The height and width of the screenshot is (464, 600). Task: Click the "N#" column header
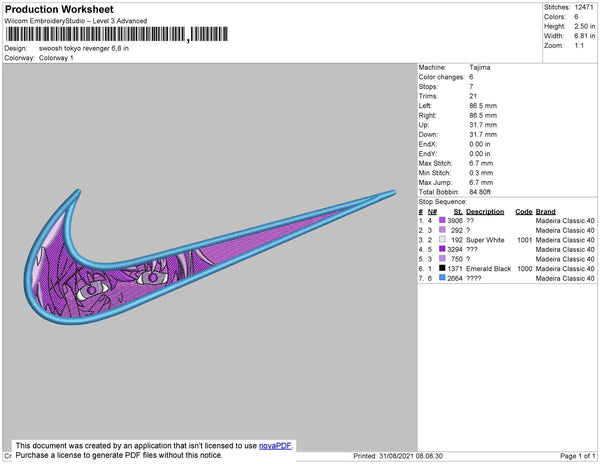432,212
